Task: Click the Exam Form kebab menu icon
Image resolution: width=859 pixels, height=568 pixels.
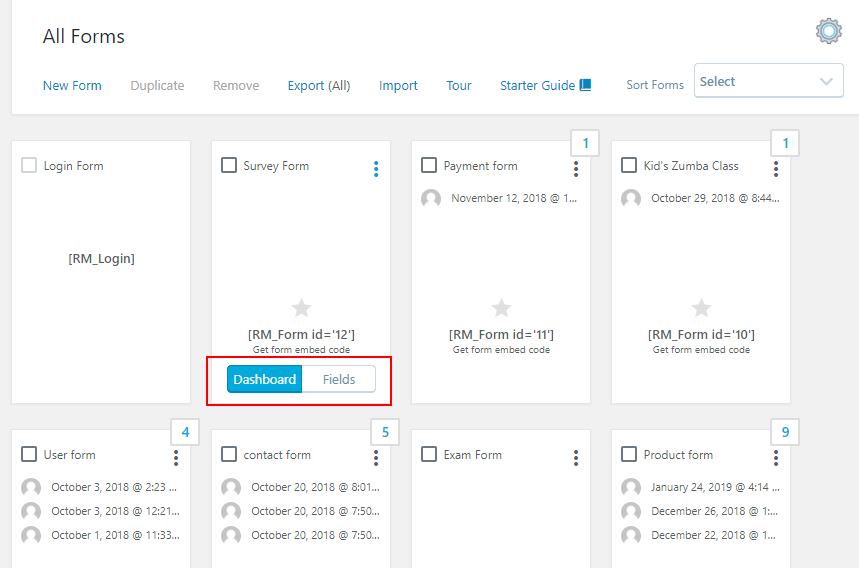Action: pyautogui.click(x=576, y=458)
